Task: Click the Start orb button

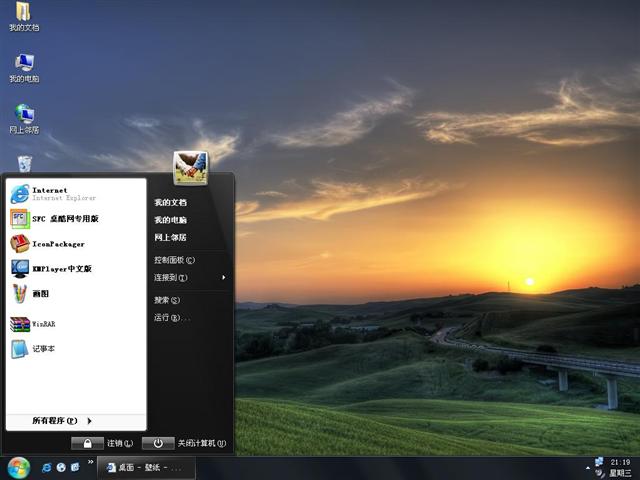Action: [x=19, y=468]
